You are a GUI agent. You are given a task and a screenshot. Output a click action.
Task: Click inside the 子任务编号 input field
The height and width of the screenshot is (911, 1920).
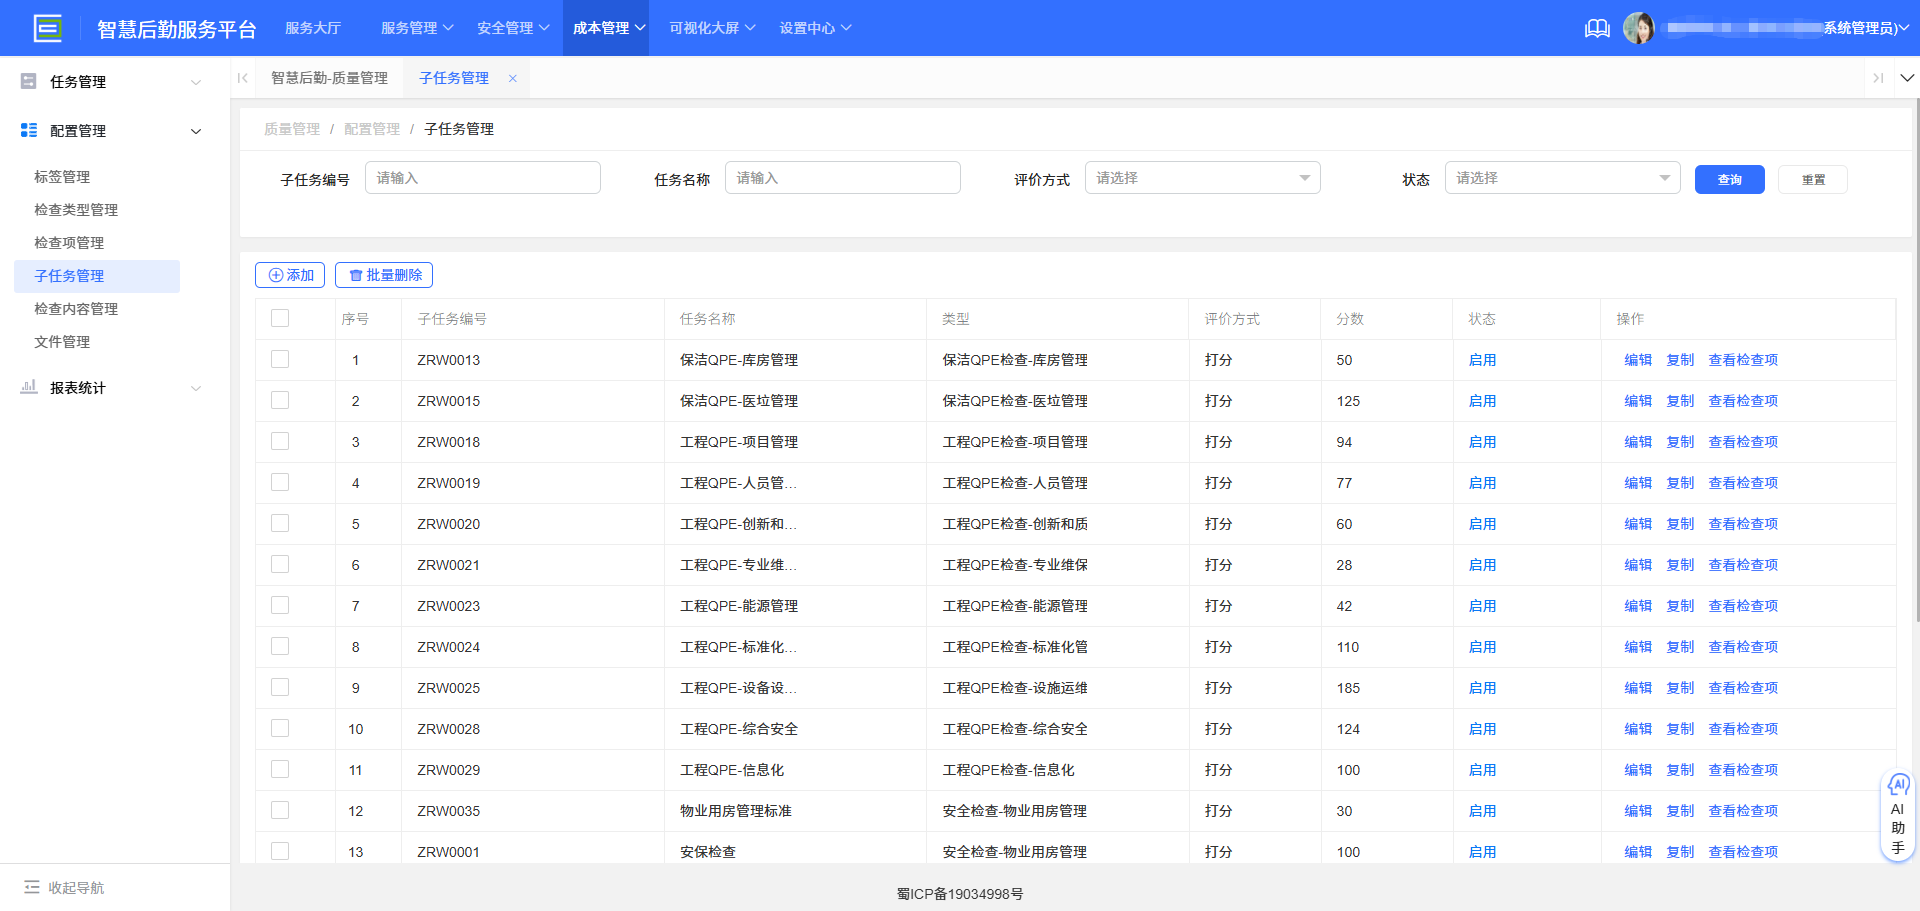[x=483, y=177]
